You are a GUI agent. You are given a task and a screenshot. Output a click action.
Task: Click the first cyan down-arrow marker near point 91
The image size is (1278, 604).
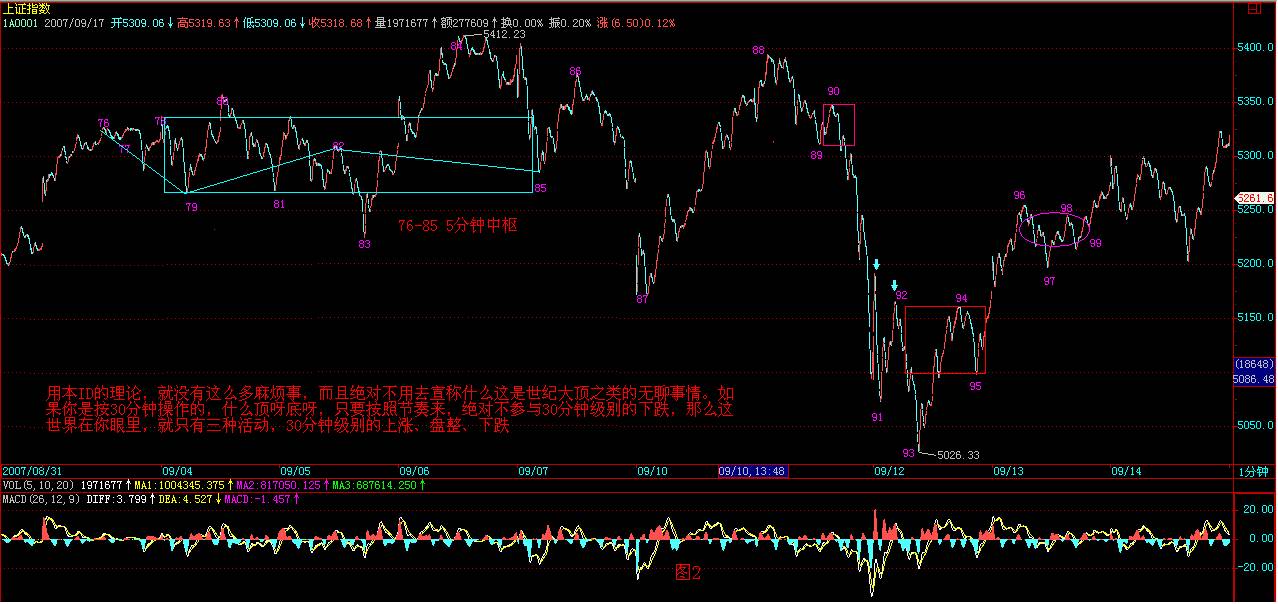coord(876,265)
